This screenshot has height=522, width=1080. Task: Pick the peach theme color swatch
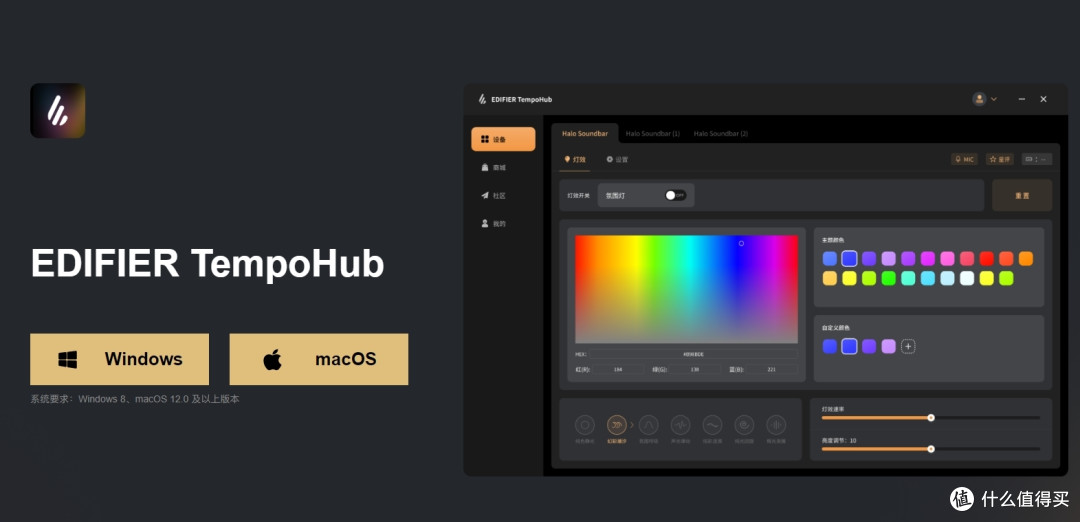pos(830,278)
